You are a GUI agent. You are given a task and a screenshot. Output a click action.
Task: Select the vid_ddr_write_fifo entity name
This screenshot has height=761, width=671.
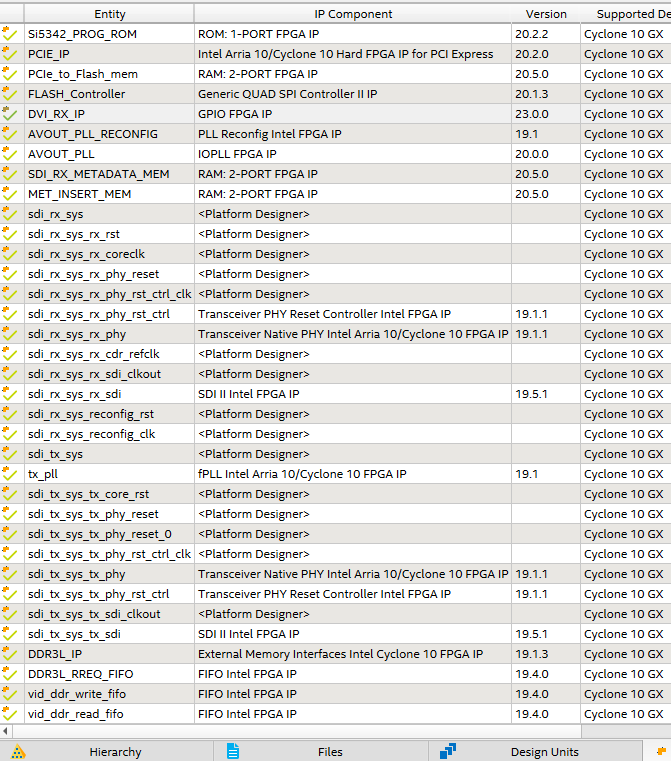pyautogui.click(x=77, y=694)
